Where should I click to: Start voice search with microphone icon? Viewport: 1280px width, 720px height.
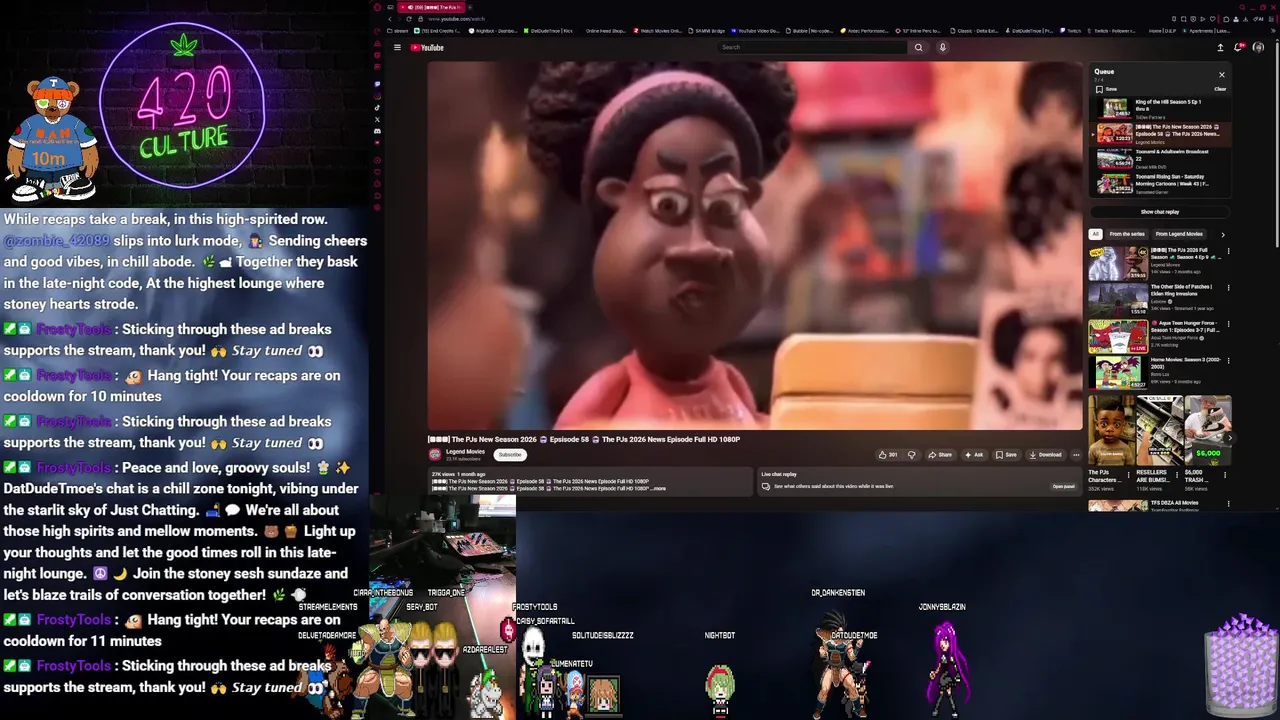click(x=942, y=47)
